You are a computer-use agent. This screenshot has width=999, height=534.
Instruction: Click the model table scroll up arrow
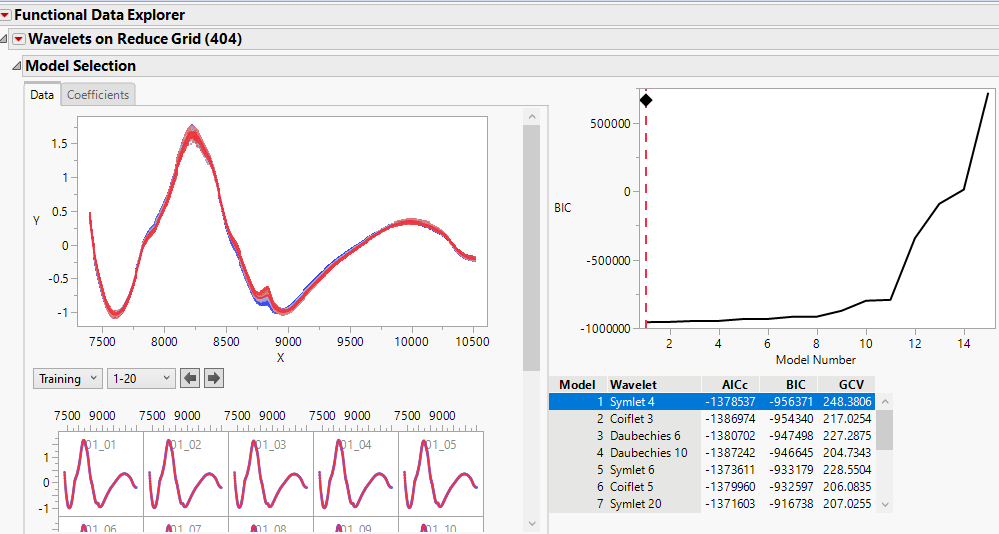(x=884, y=402)
